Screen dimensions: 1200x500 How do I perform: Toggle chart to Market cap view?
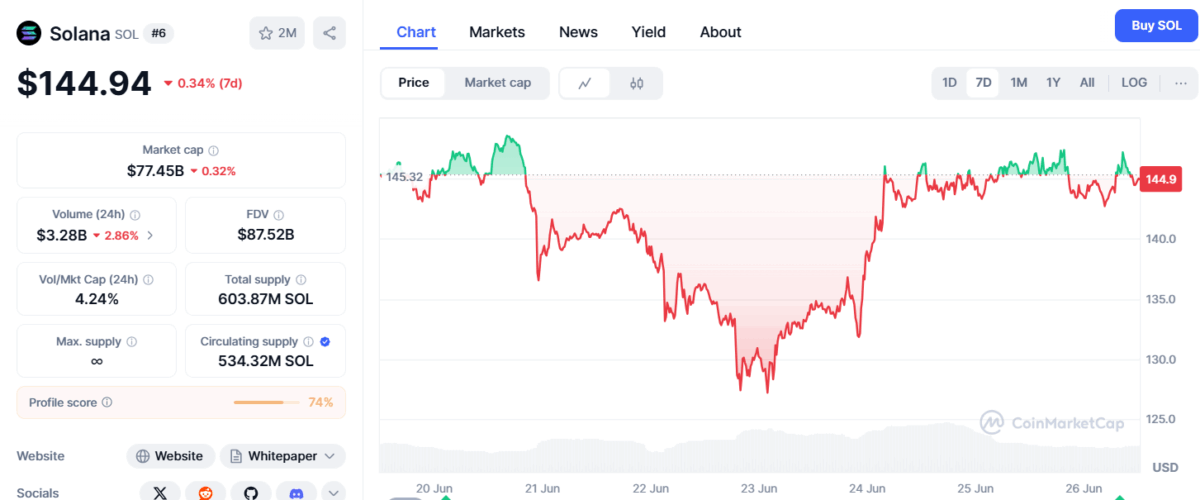[x=497, y=83]
